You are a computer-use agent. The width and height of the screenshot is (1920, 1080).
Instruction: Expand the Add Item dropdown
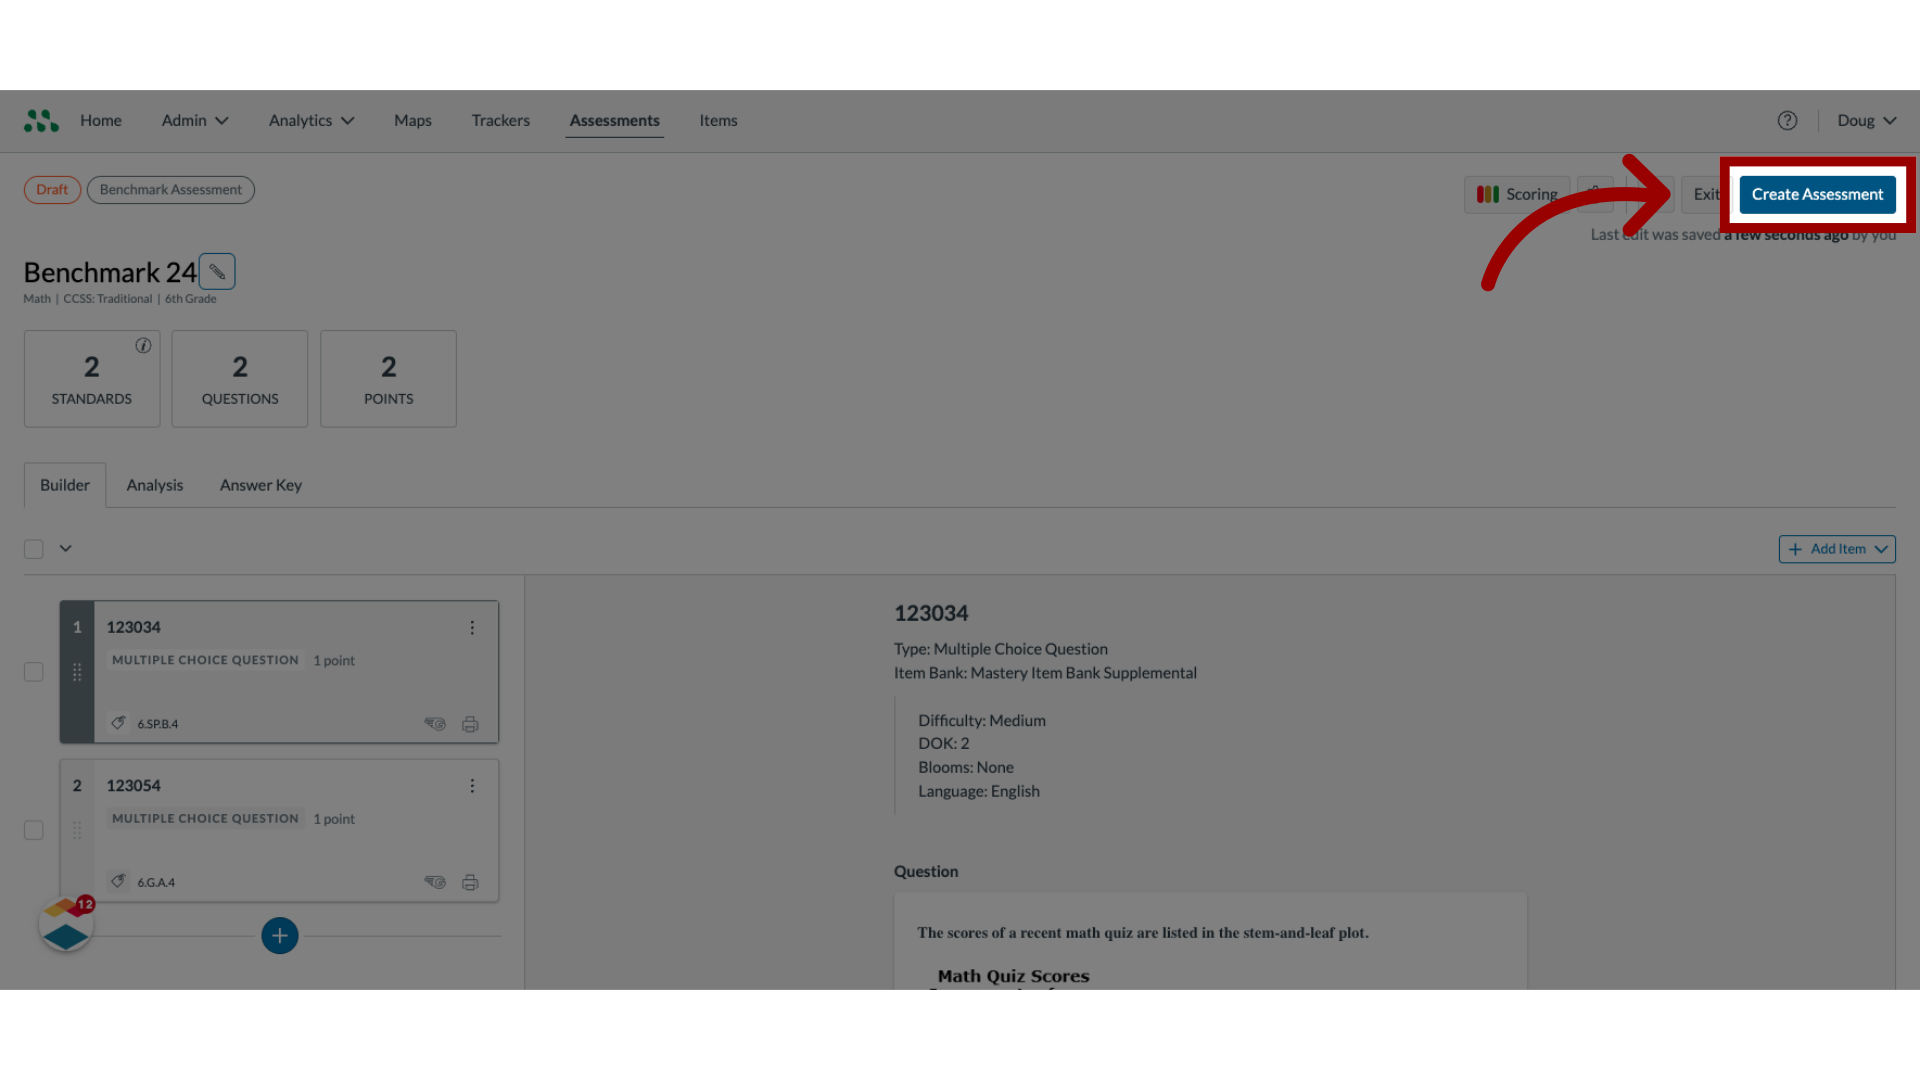(1883, 547)
